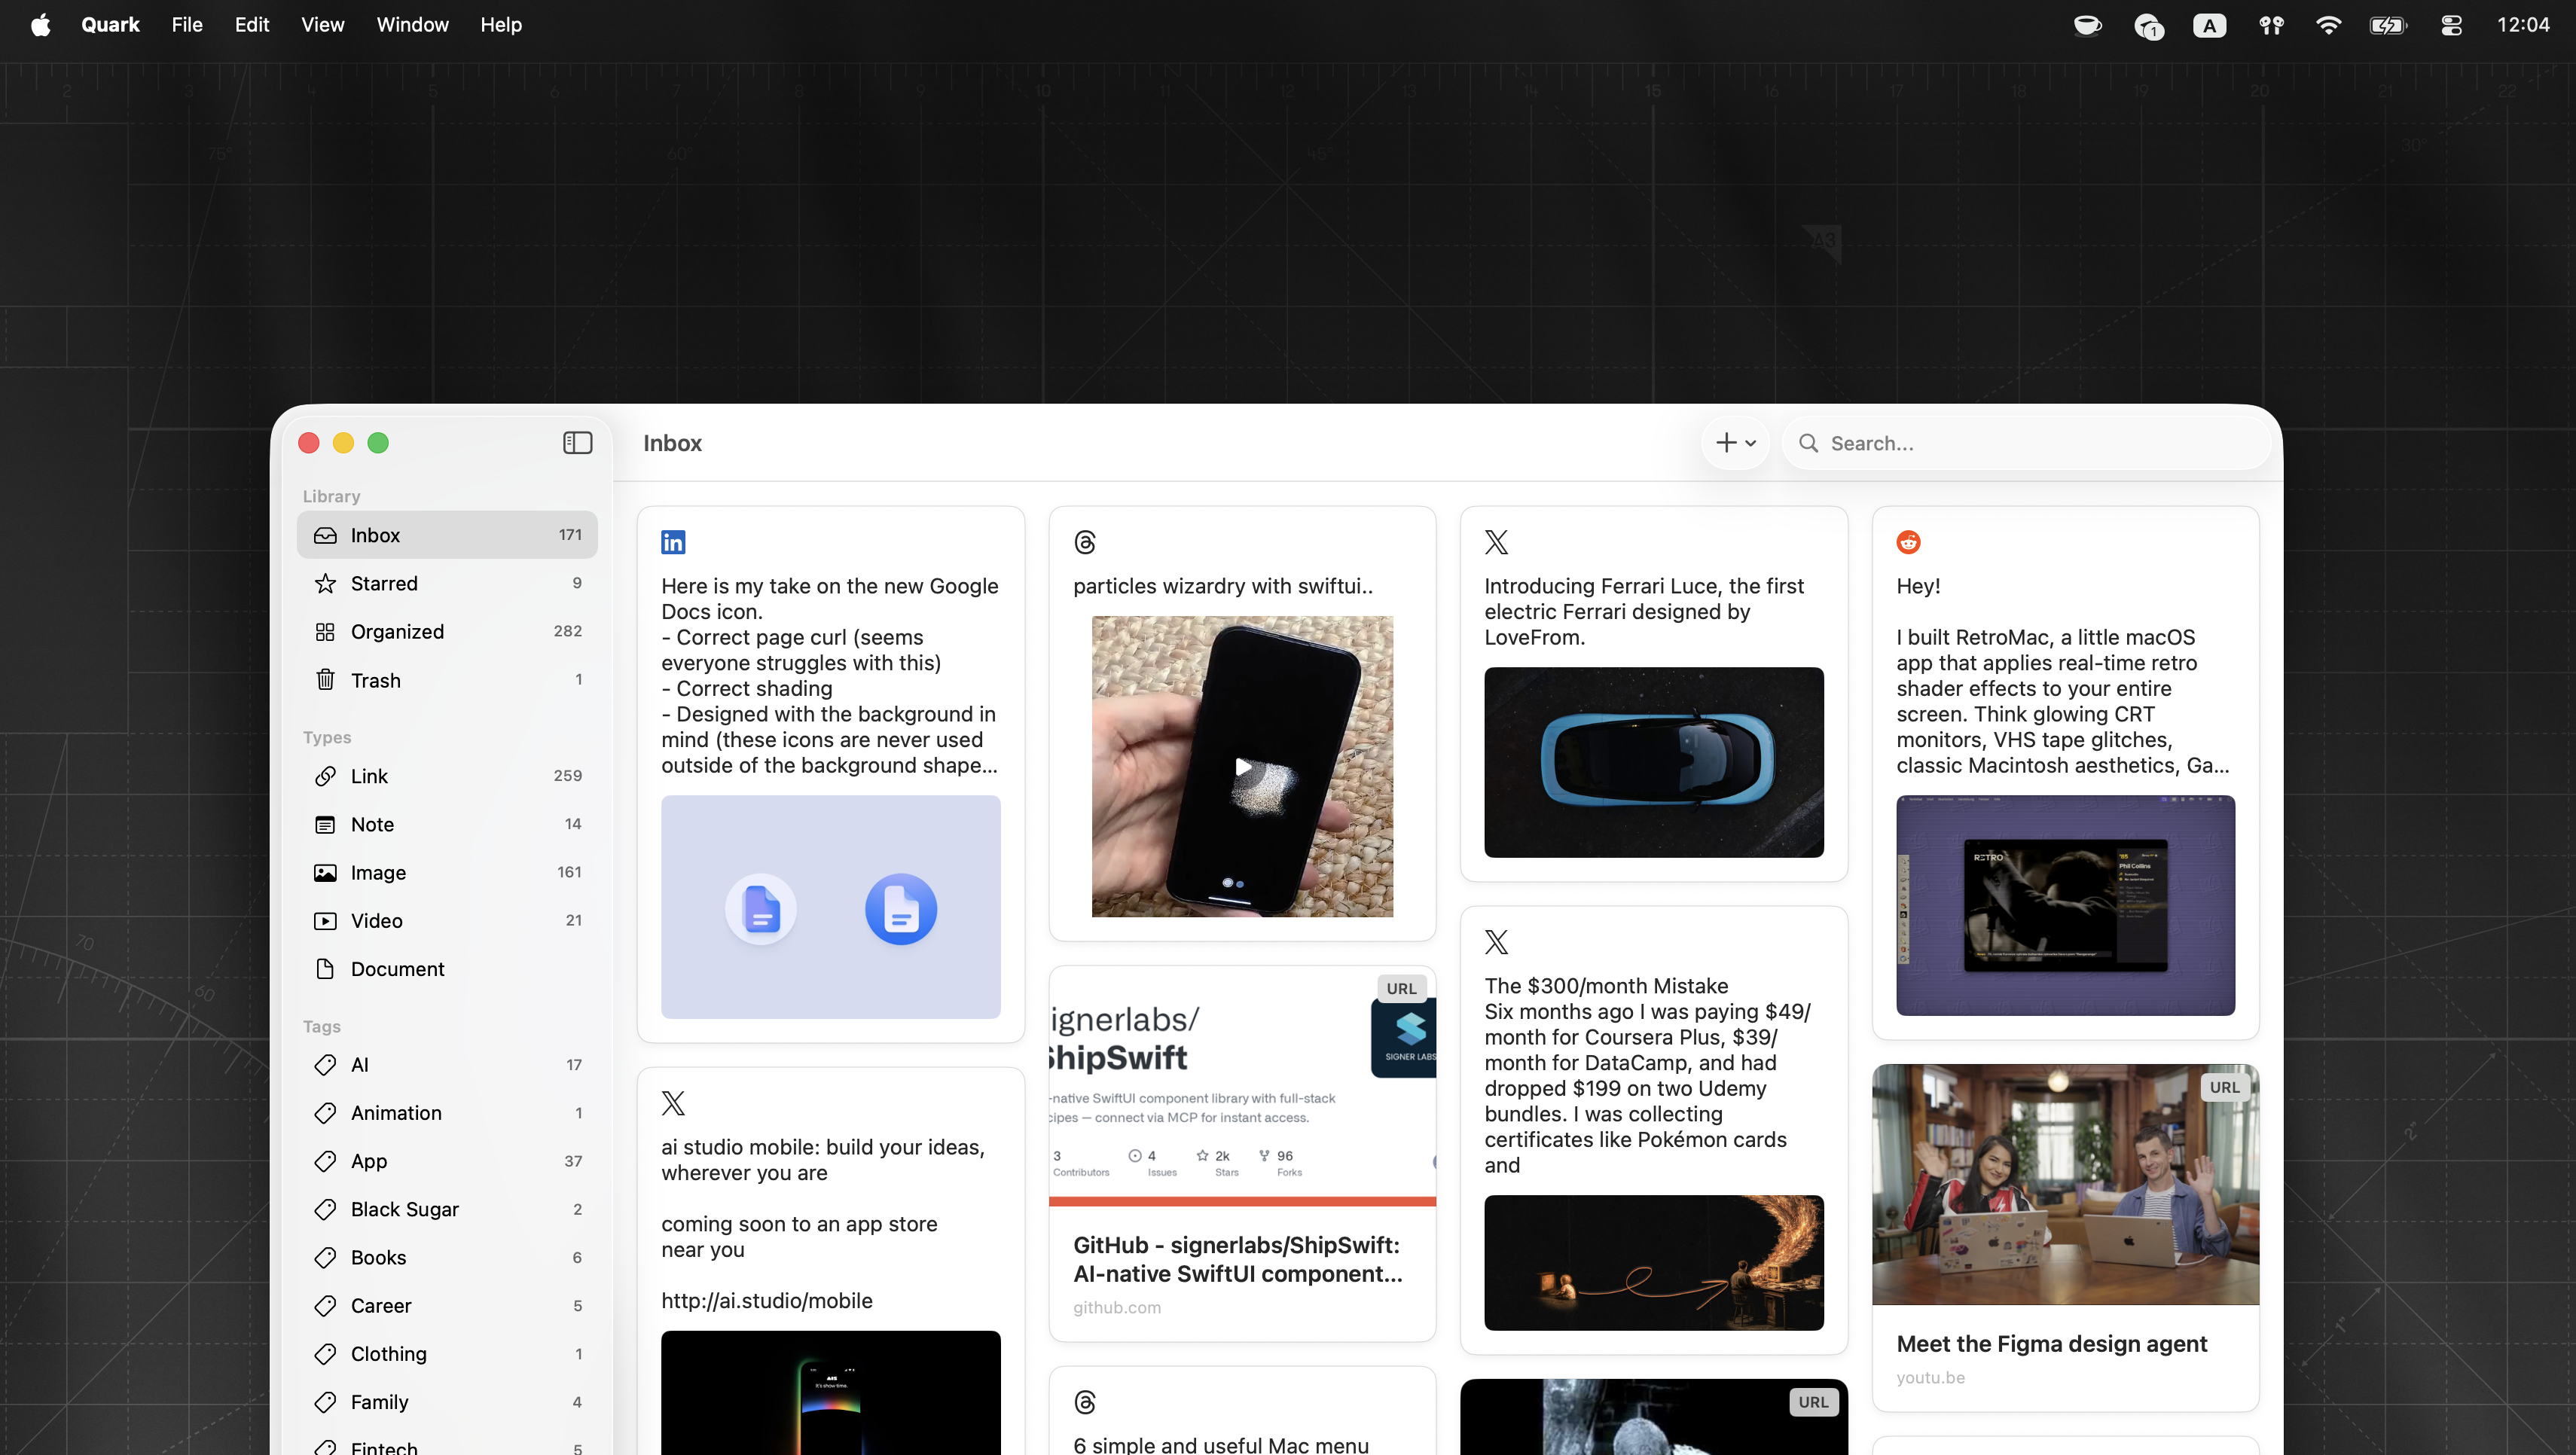Open the Google Docs icon comparison image
Screen dimensions: 2576x1455
(x=830, y=907)
